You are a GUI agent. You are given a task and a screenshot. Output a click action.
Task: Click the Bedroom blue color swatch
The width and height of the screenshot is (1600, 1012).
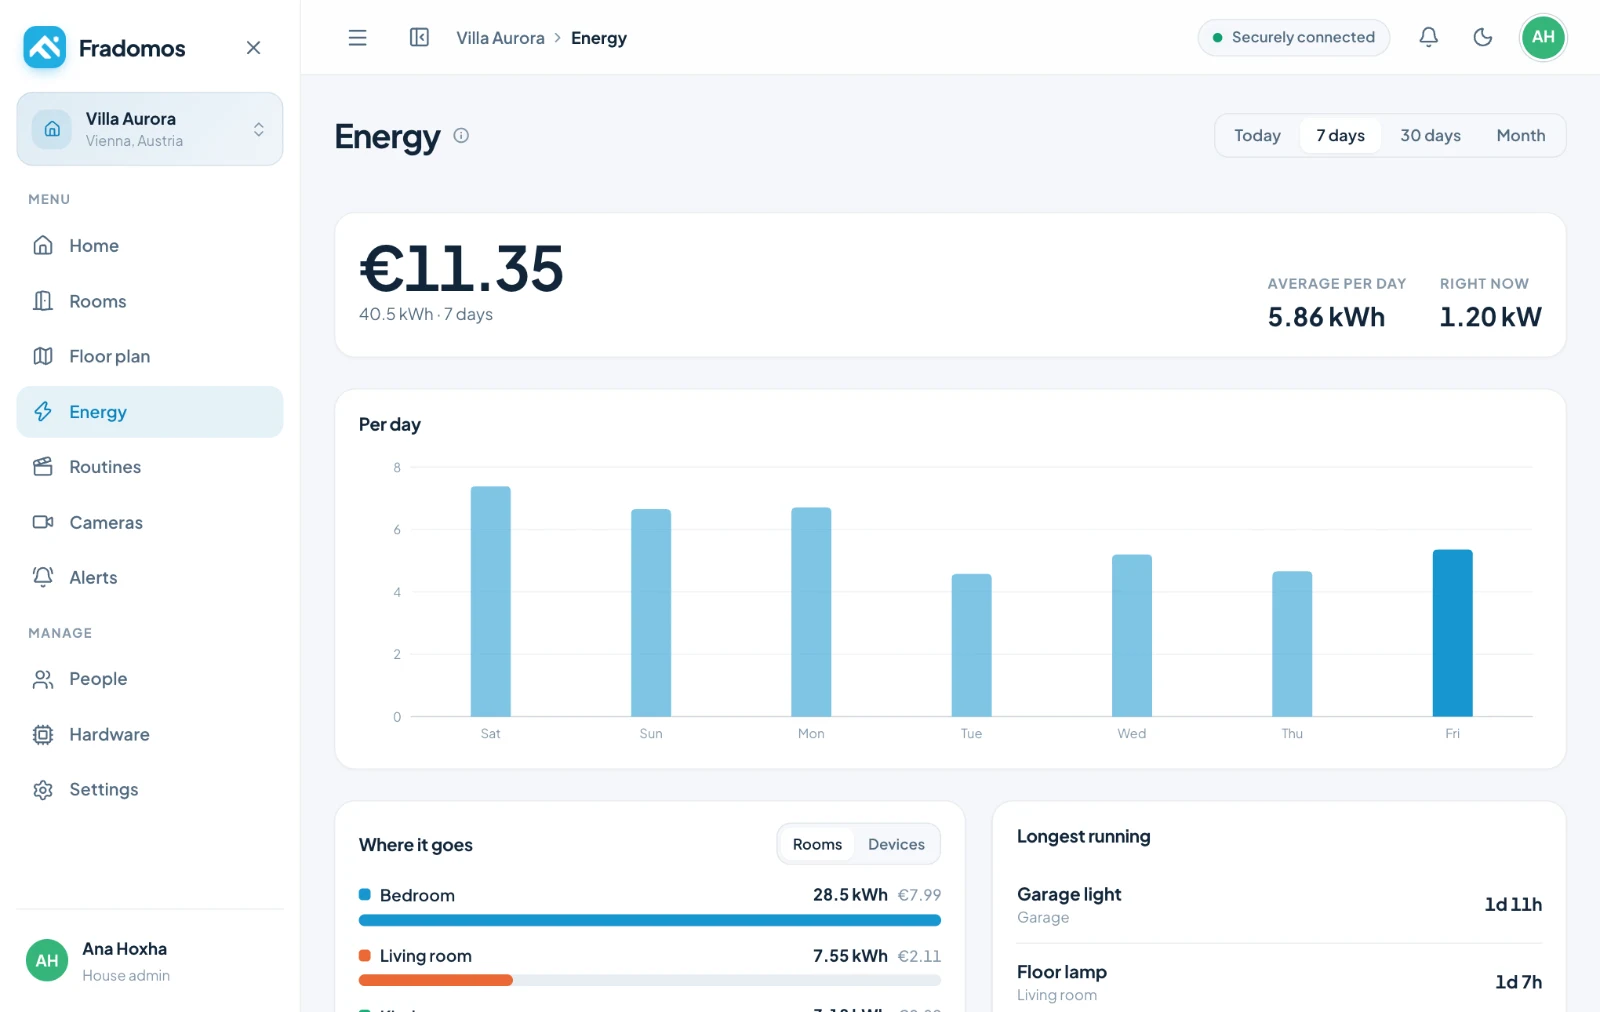[365, 895]
